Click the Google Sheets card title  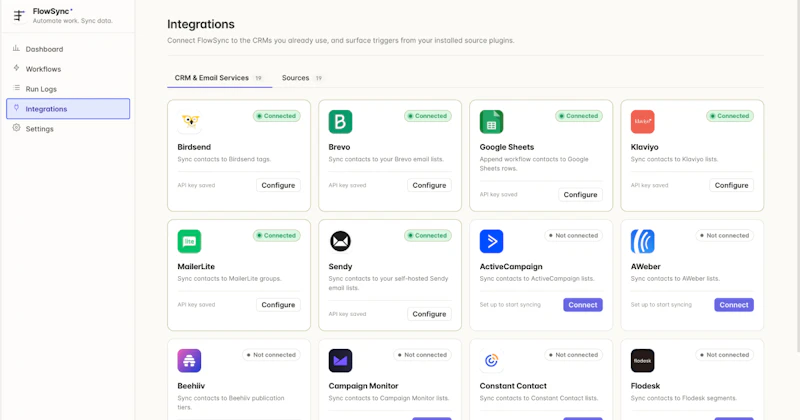pyautogui.click(x=507, y=147)
